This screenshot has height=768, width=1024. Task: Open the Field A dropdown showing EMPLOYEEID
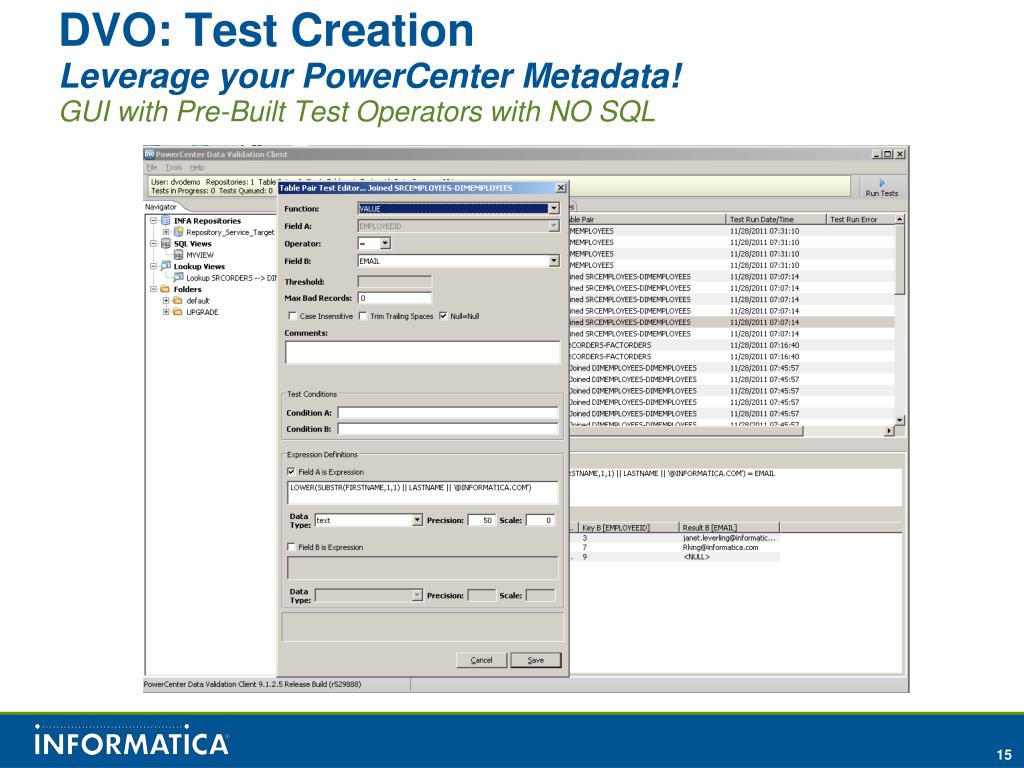(x=554, y=226)
